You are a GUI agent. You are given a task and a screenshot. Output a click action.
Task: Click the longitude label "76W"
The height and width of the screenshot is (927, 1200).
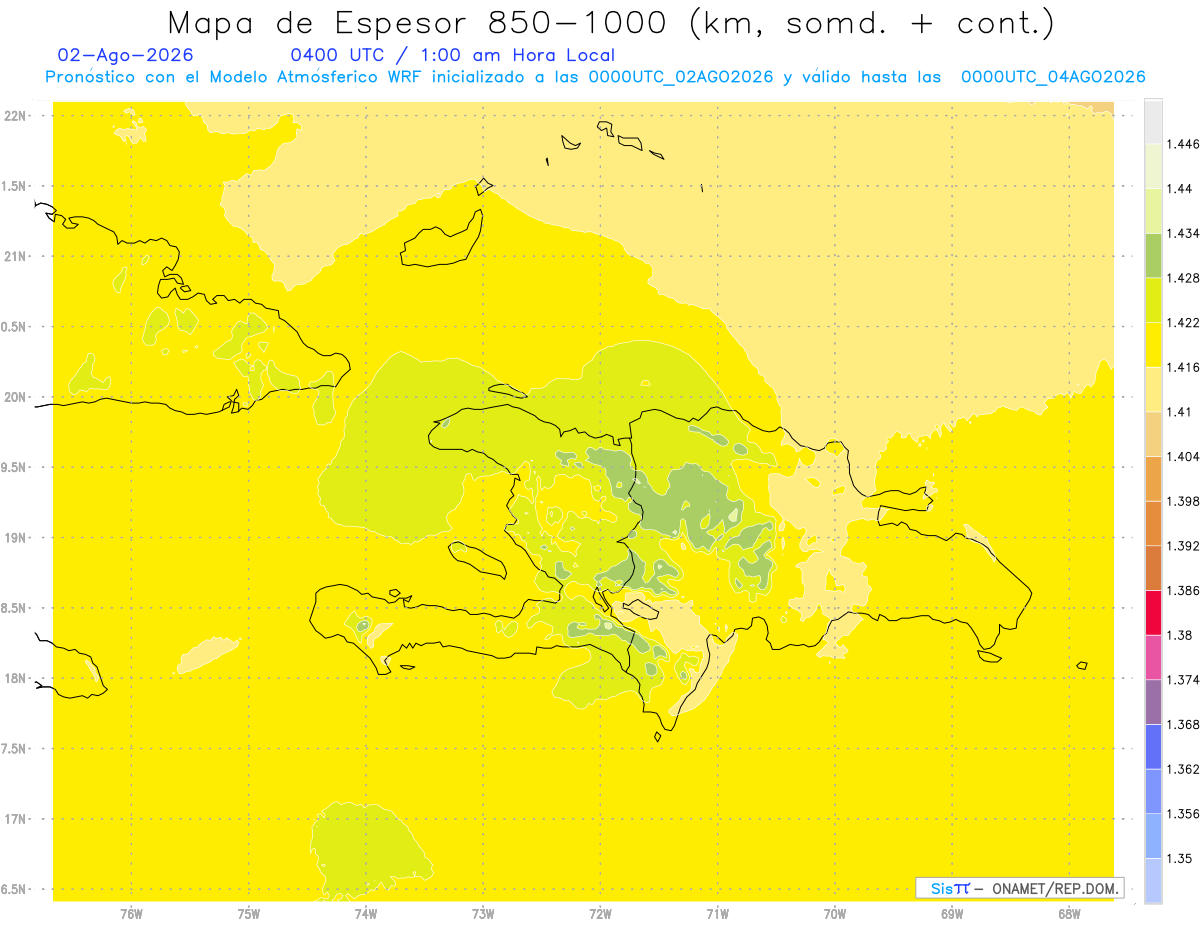(x=131, y=914)
